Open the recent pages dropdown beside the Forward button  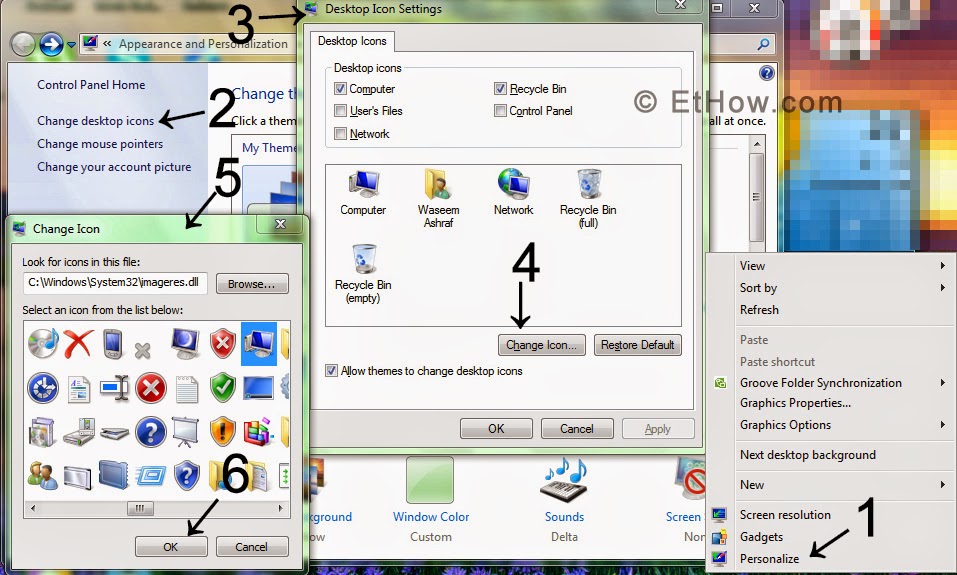point(71,45)
